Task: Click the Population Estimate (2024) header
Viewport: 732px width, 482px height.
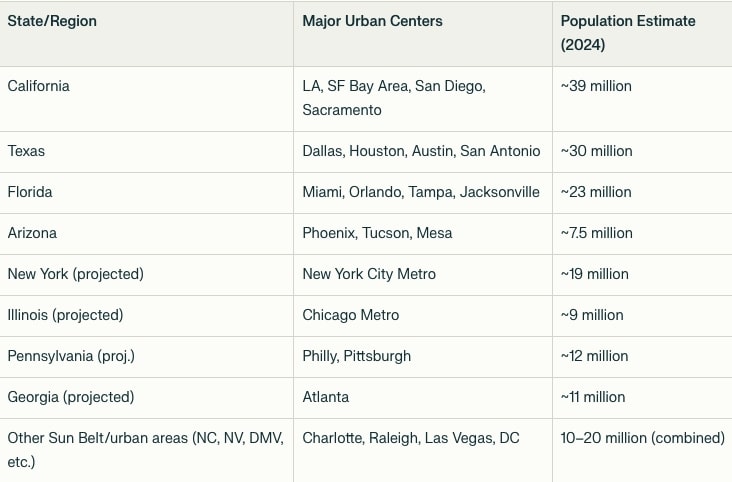Action: click(628, 33)
